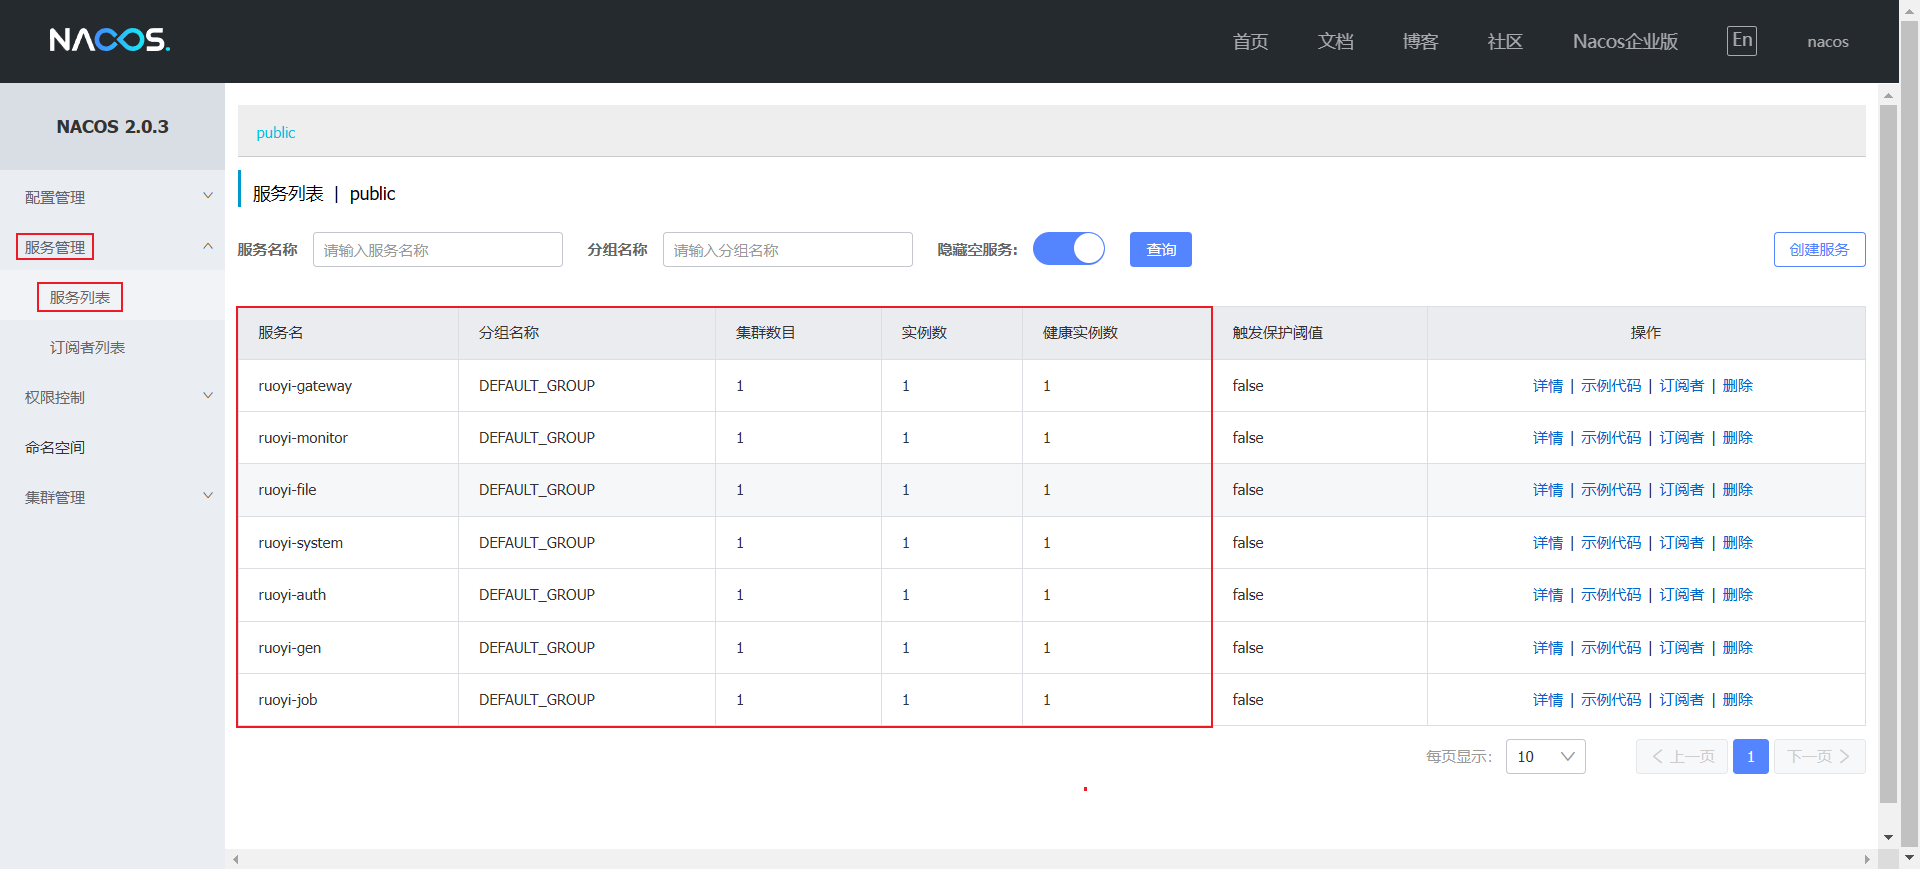Select the public namespace tab
This screenshot has width=1920, height=869.
pyautogui.click(x=276, y=132)
